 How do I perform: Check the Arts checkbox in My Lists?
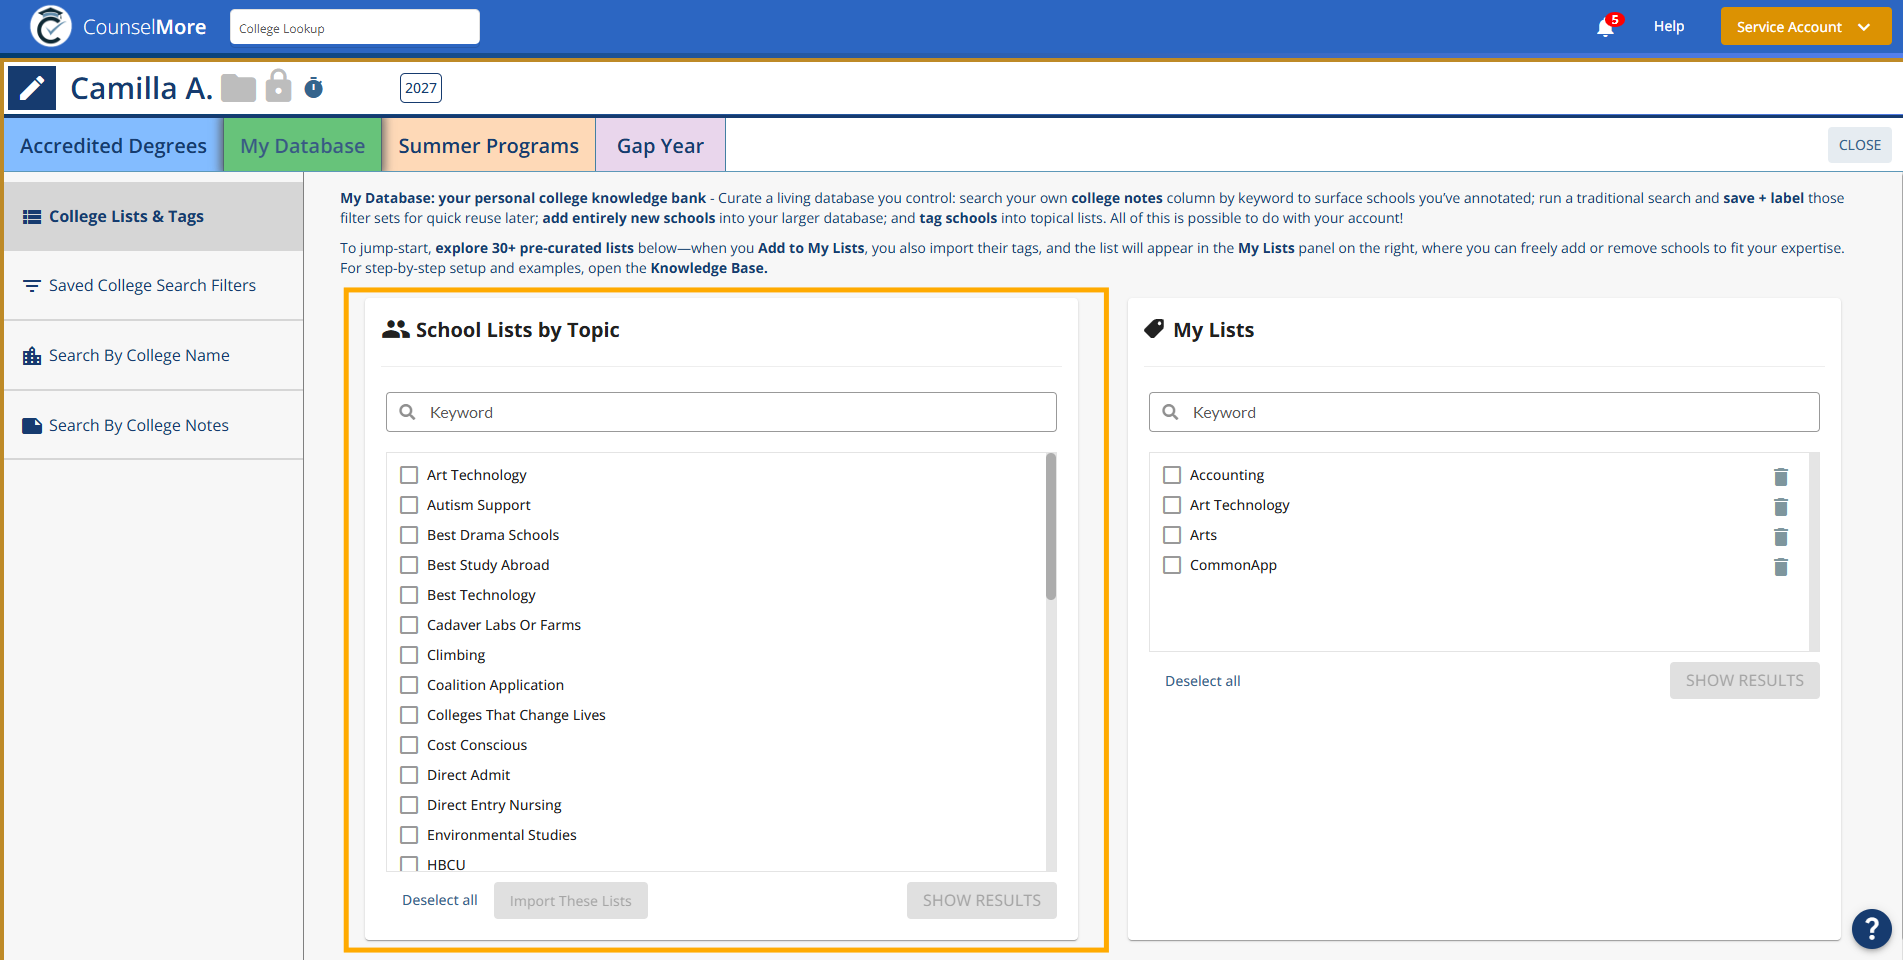tap(1172, 535)
